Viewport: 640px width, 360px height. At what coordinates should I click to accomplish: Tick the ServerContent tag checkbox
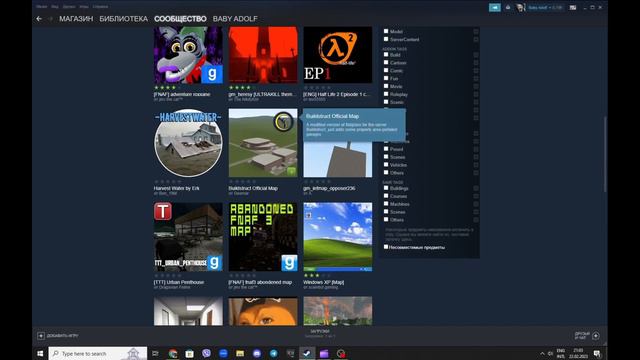pyautogui.click(x=386, y=39)
